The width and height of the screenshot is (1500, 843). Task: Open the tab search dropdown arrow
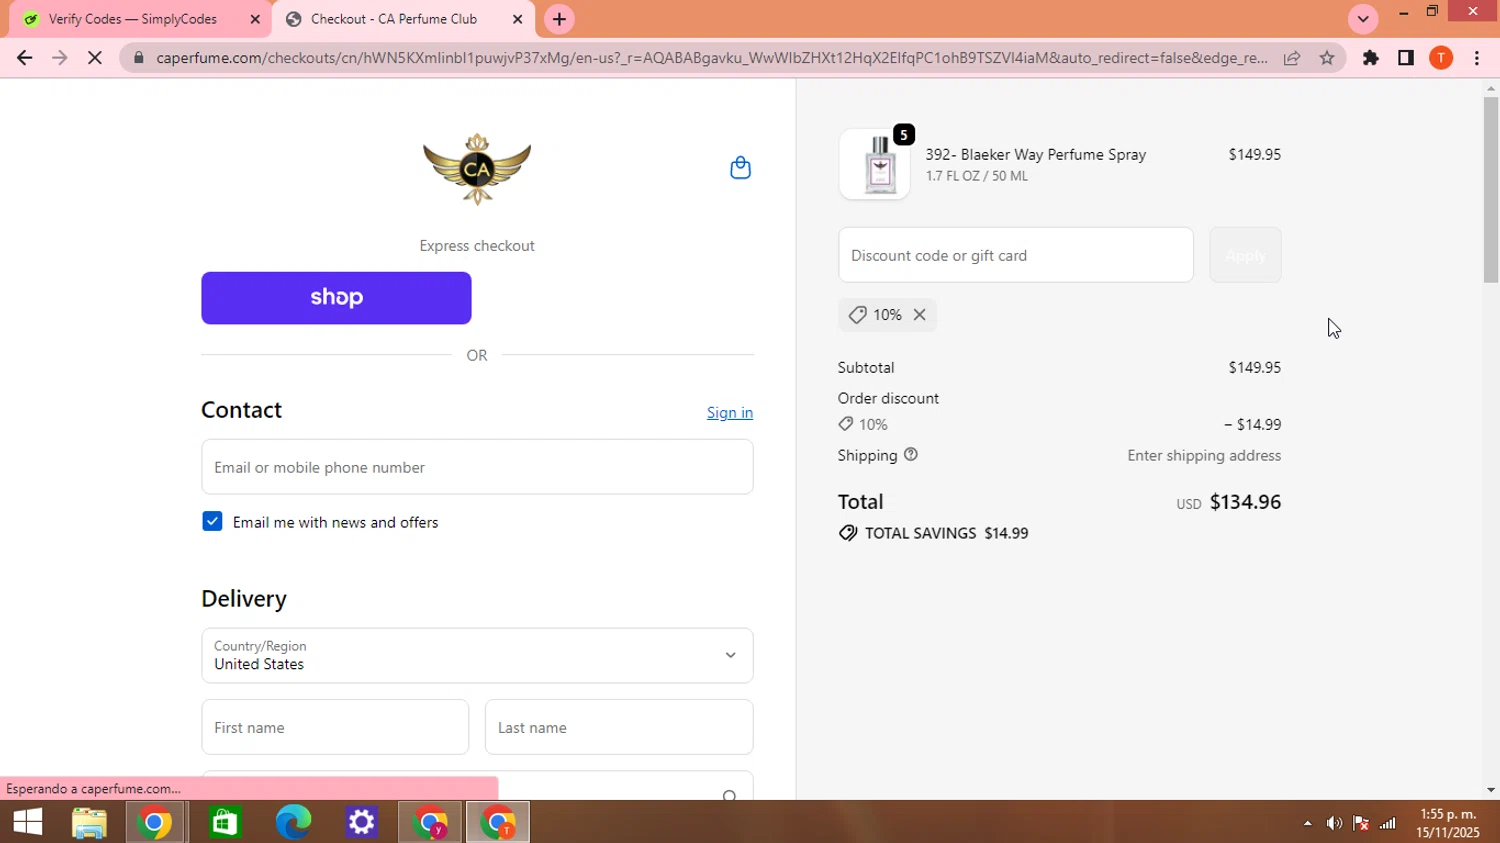[x=1363, y=19]
